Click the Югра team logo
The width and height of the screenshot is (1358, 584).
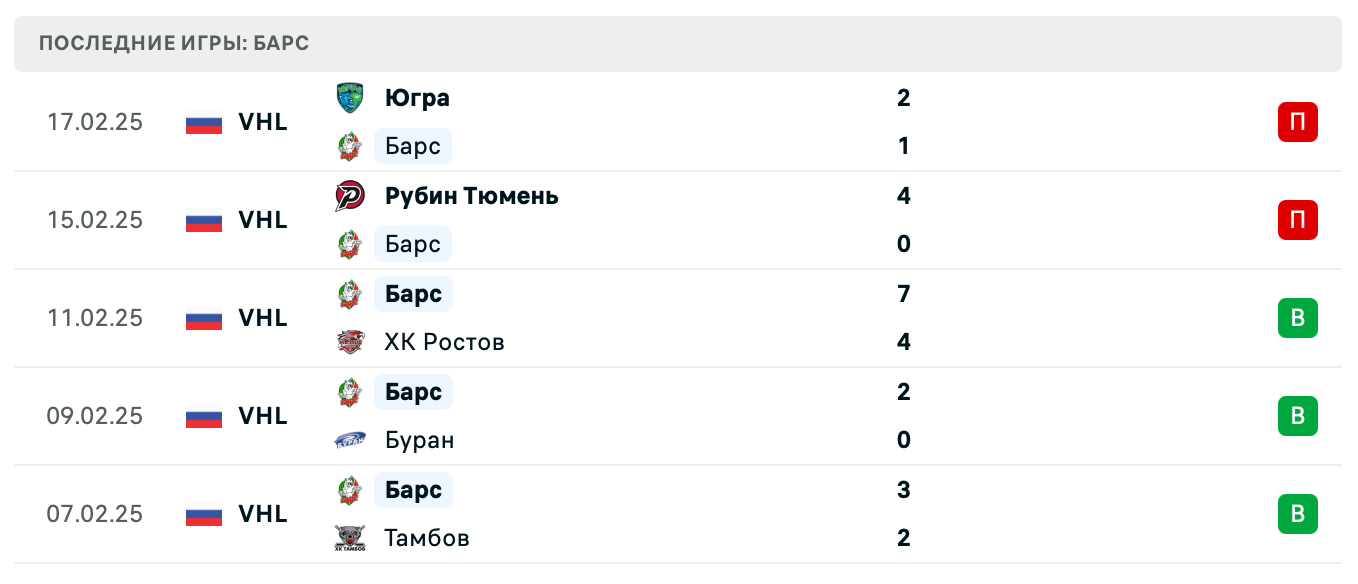point(349,98)
